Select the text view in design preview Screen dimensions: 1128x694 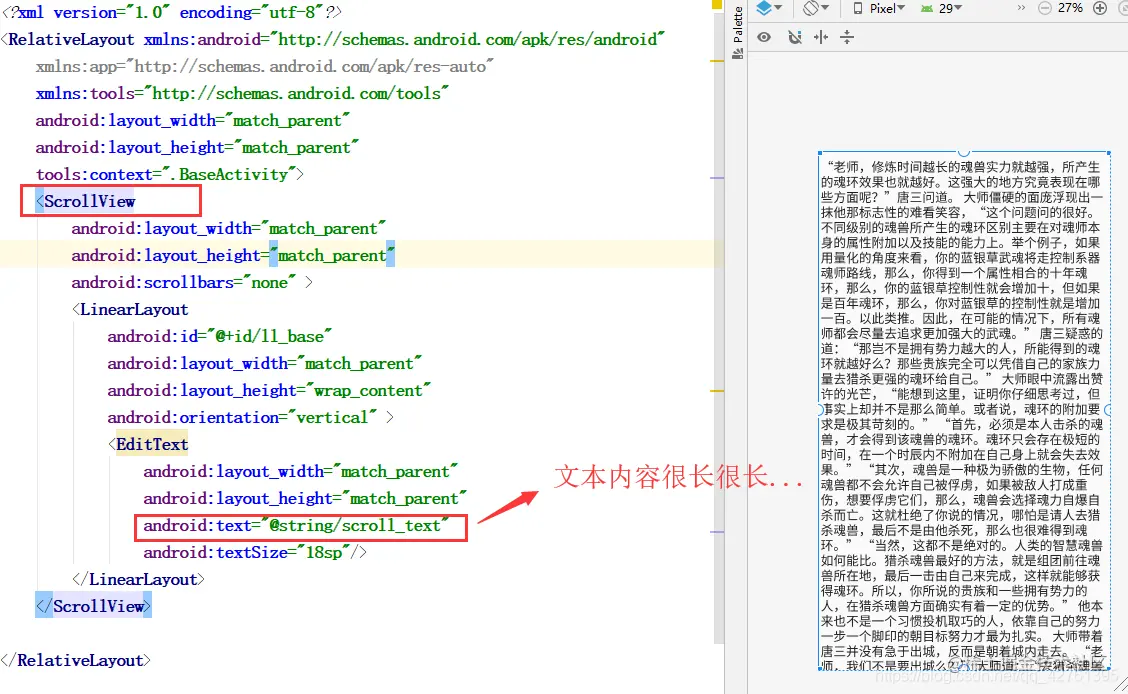pyautogui.click(x=964, y=411)
